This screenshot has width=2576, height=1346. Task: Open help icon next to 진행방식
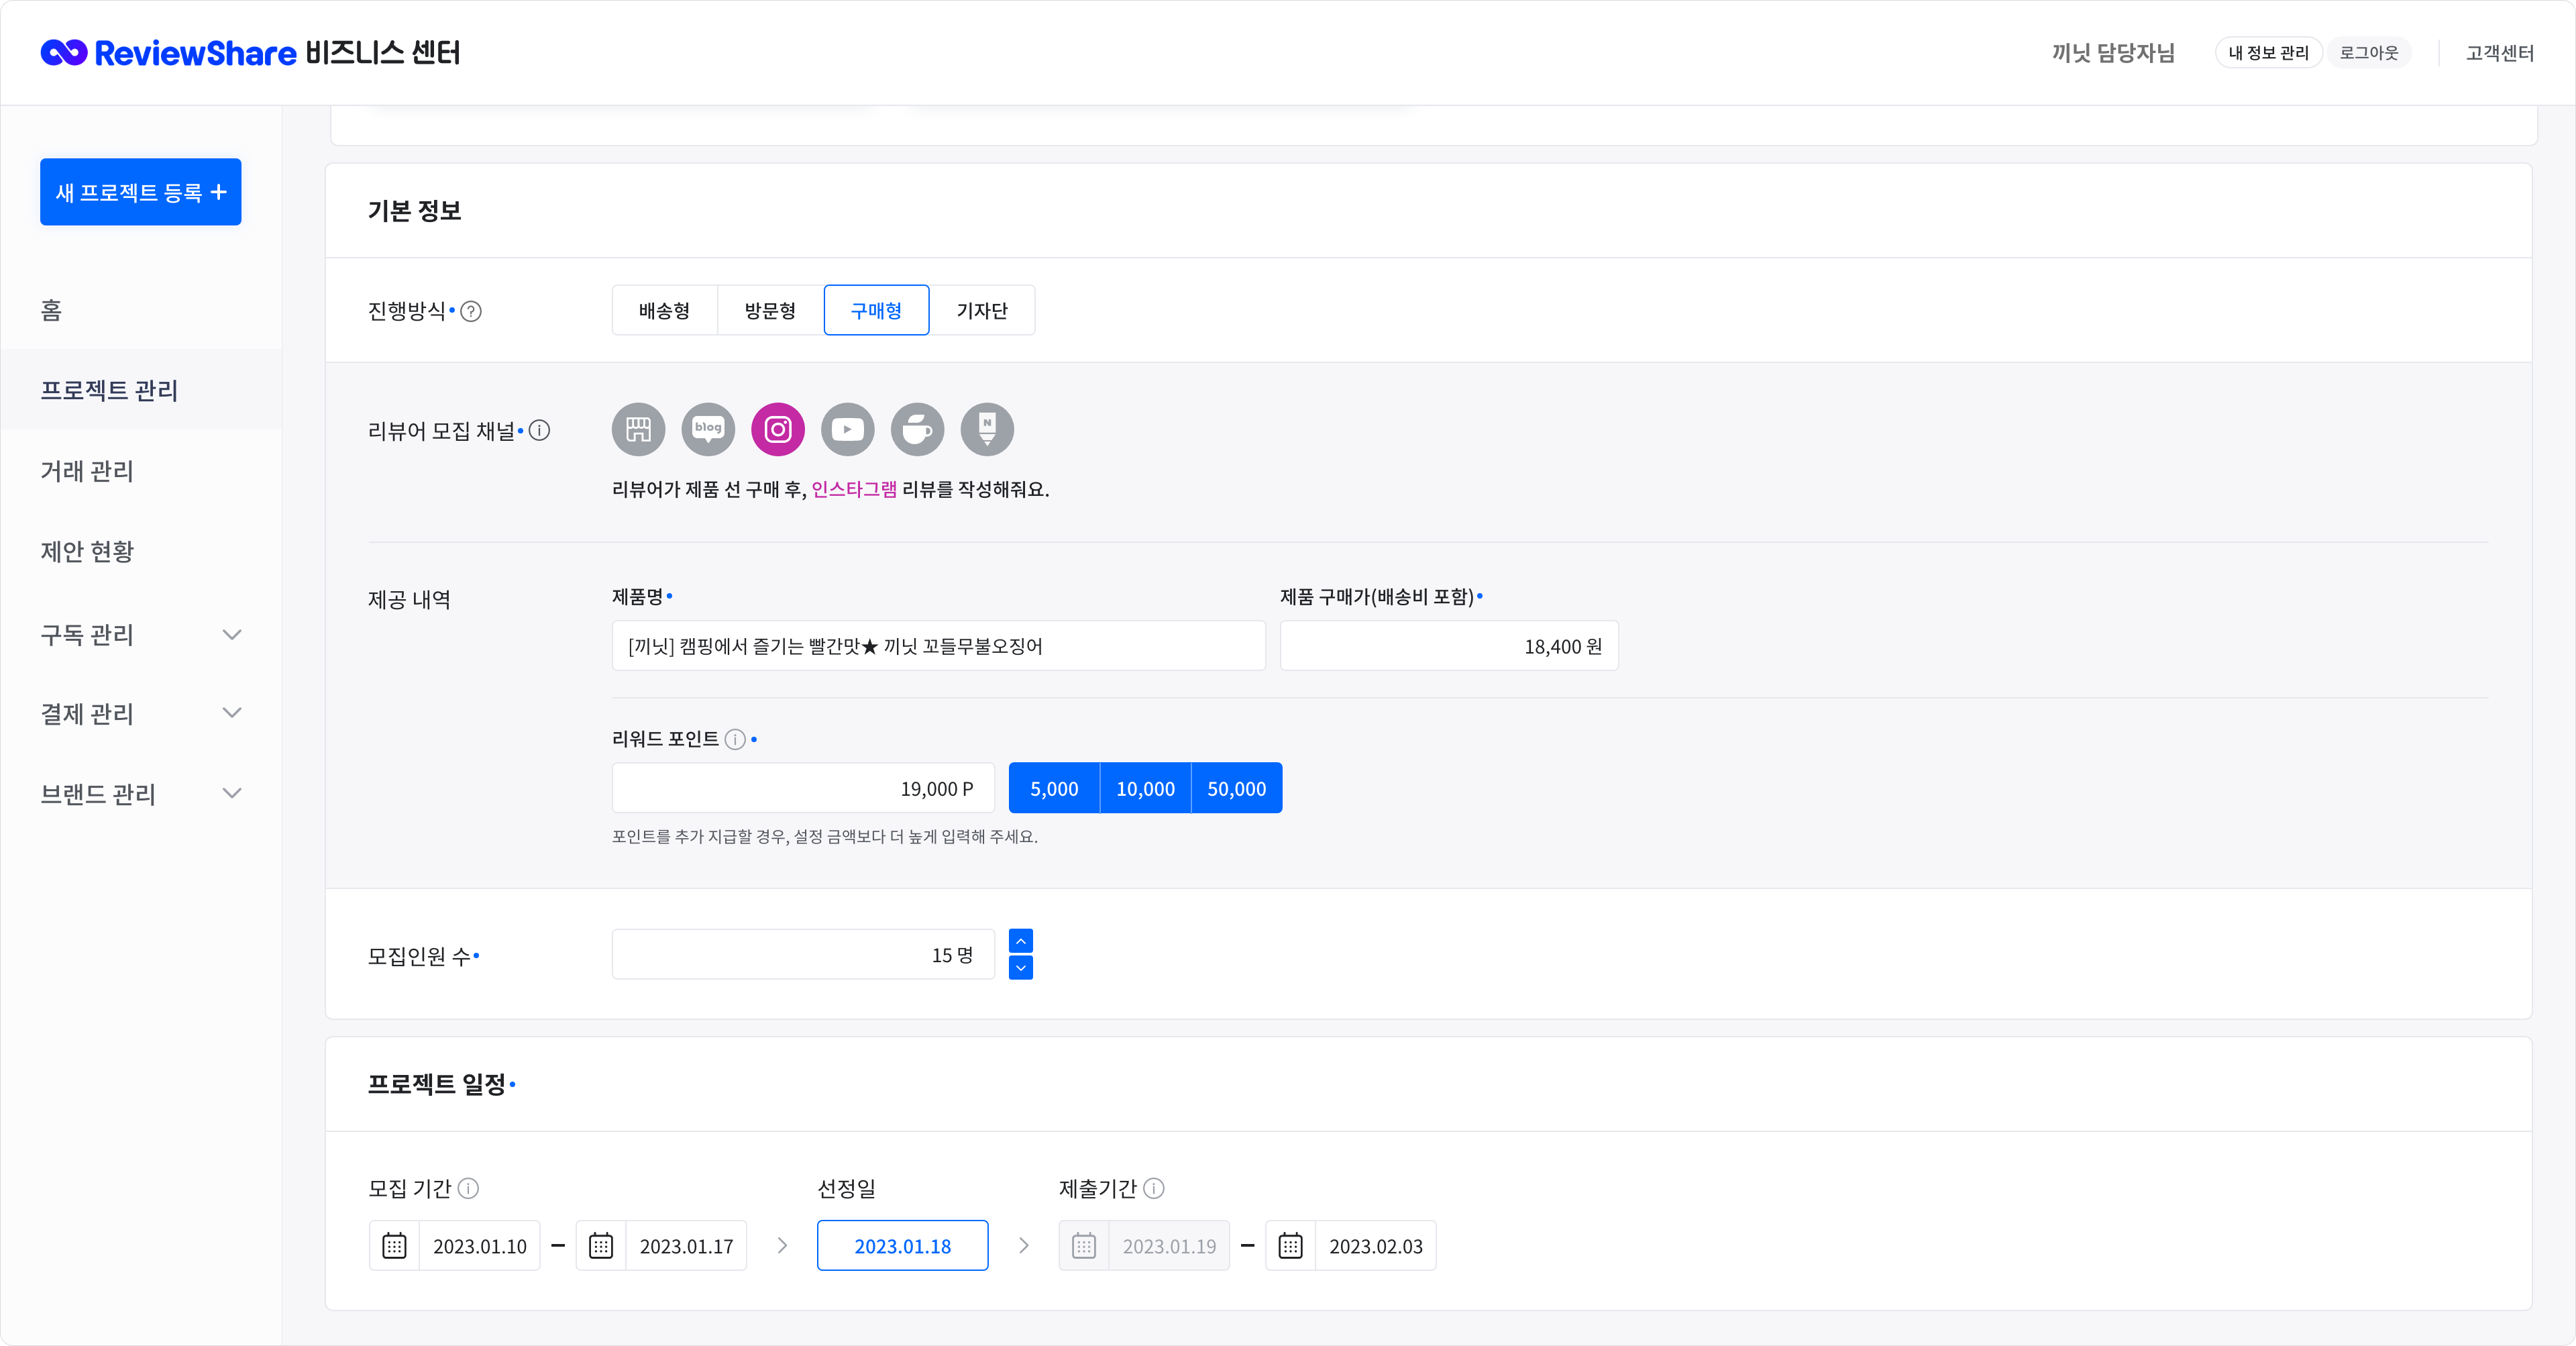coord(471,312)
